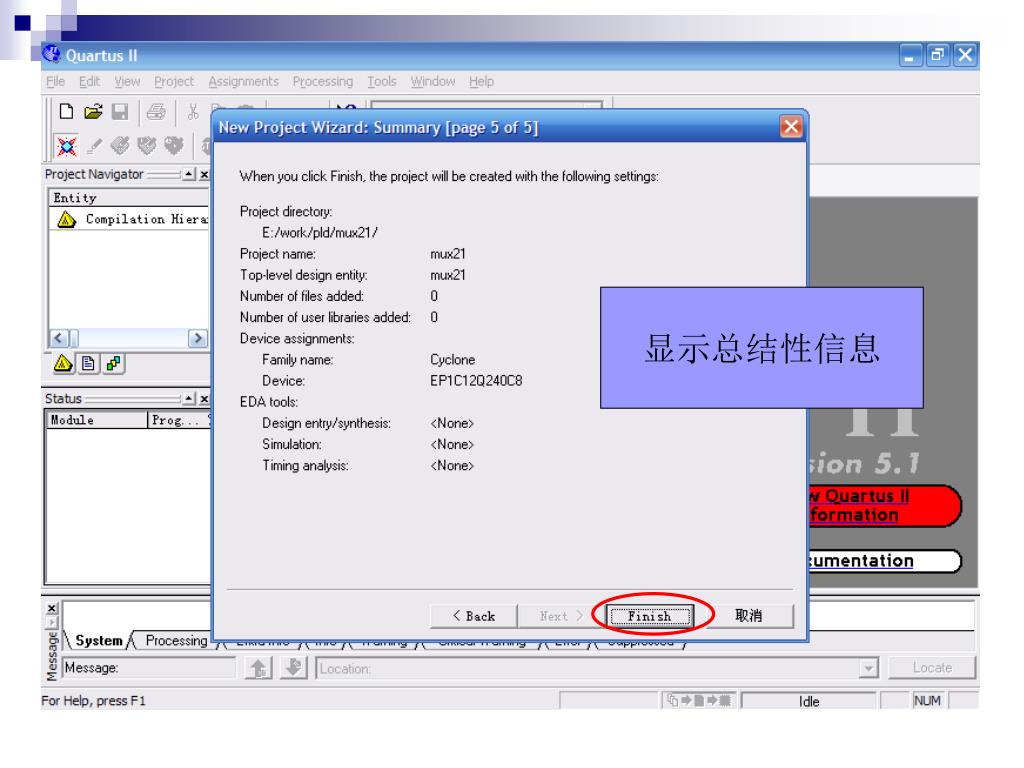Click the Top-level design entity label
1024x768 pixels.
pyautogui.click(x=304, y=275)
